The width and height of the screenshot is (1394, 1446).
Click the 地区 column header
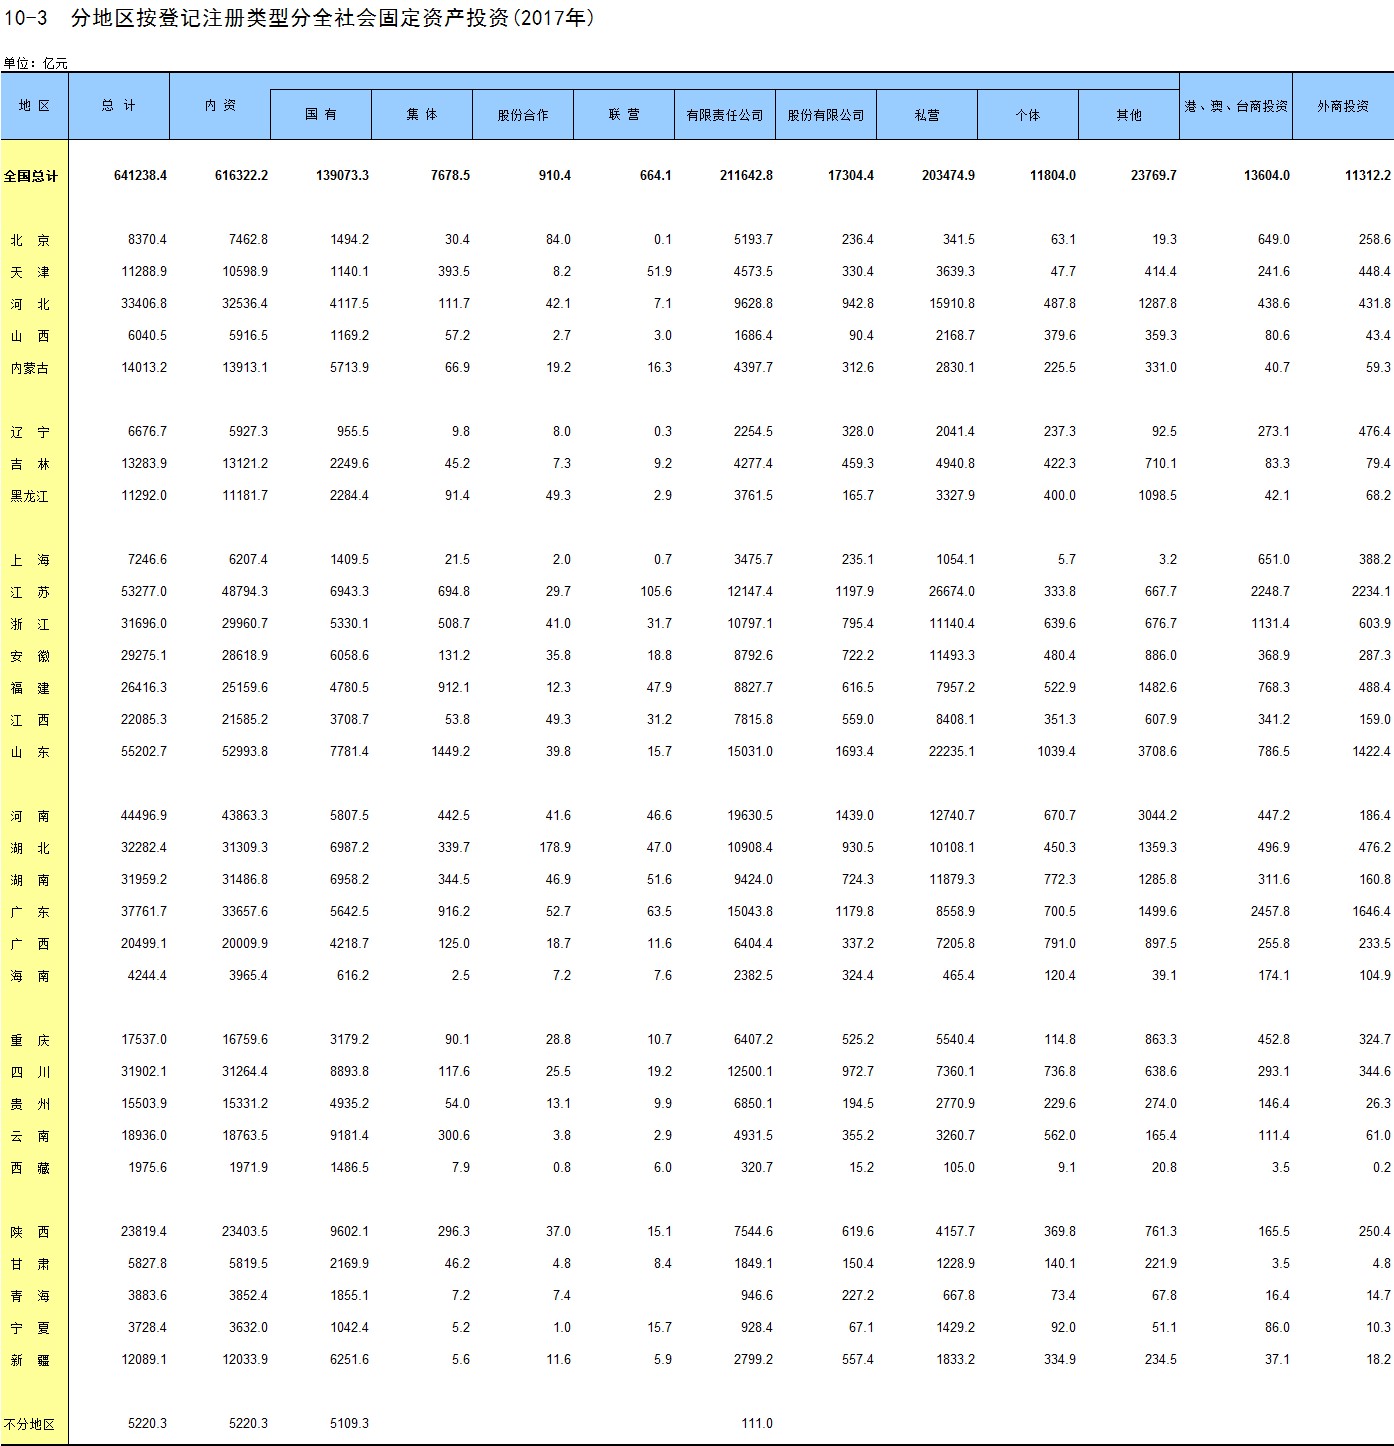(34, 106)
